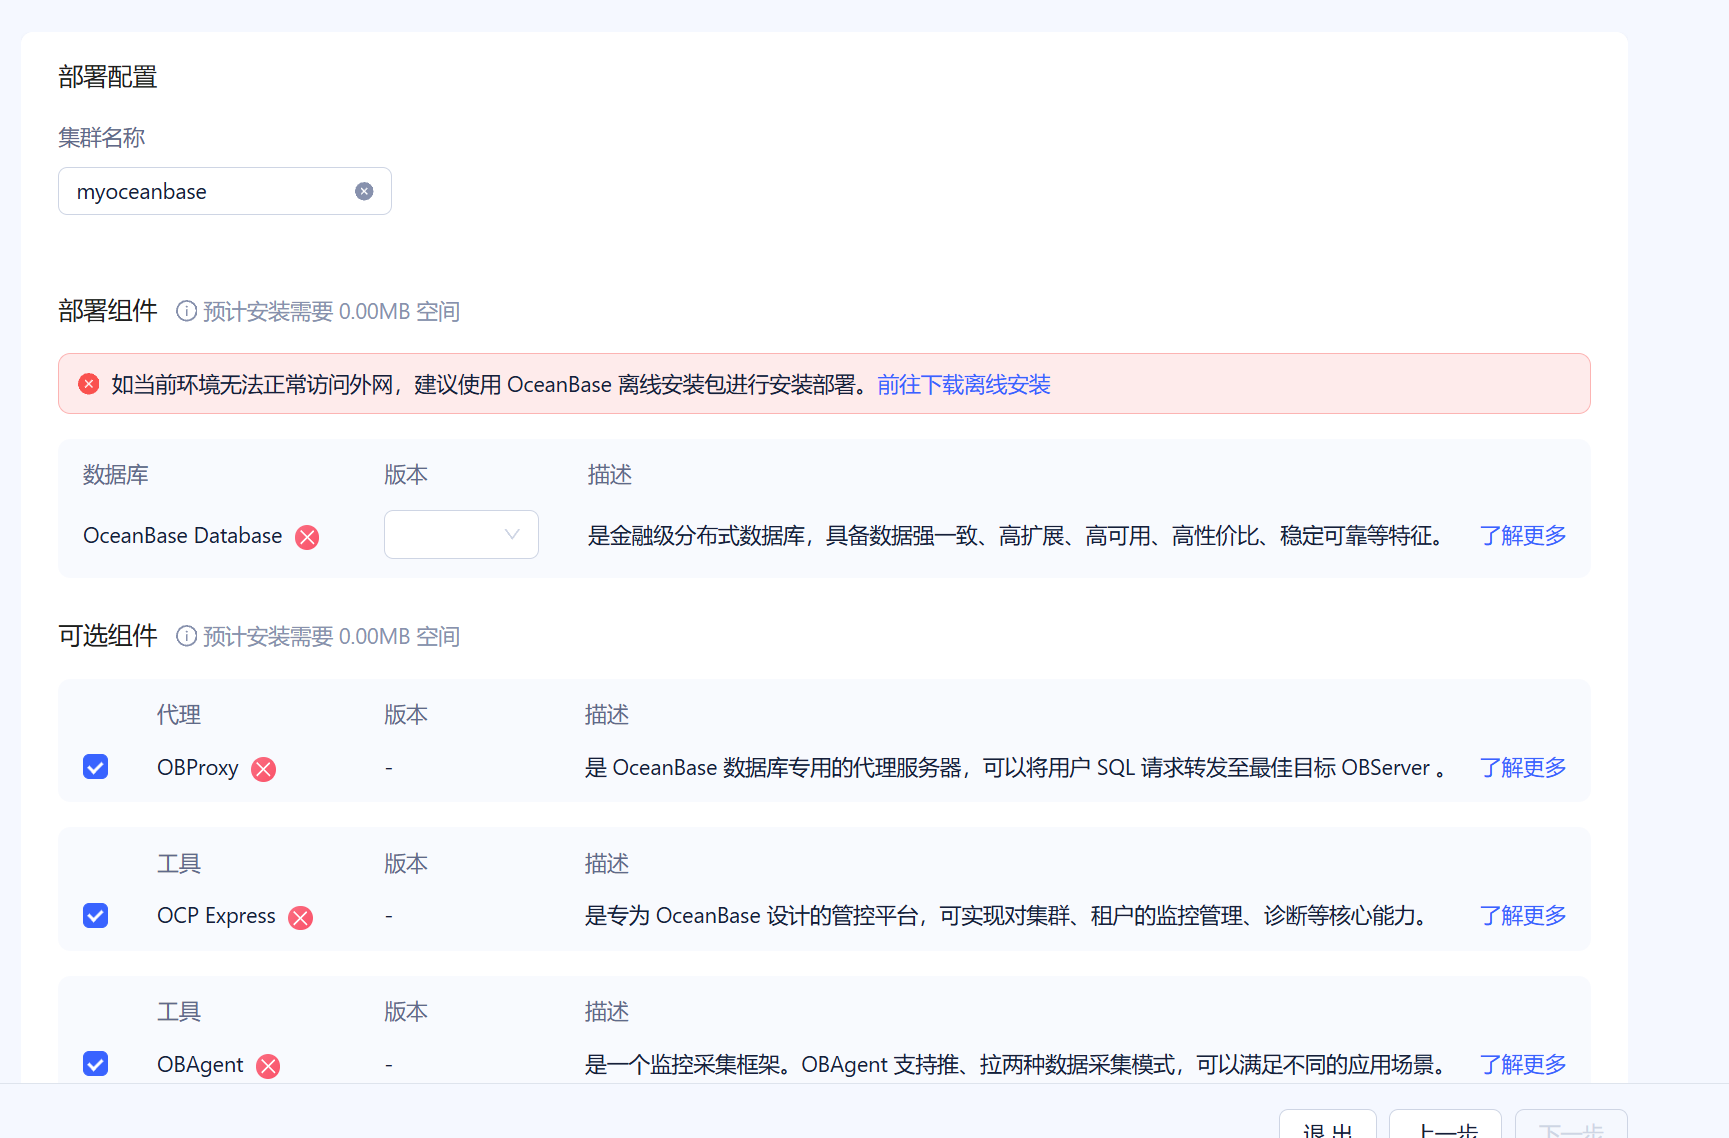Click 预计安装需要 0.00MB text under 部署组件
Image resolution: width=1729 pixels, height=1138 pixels.
point(331,312)
